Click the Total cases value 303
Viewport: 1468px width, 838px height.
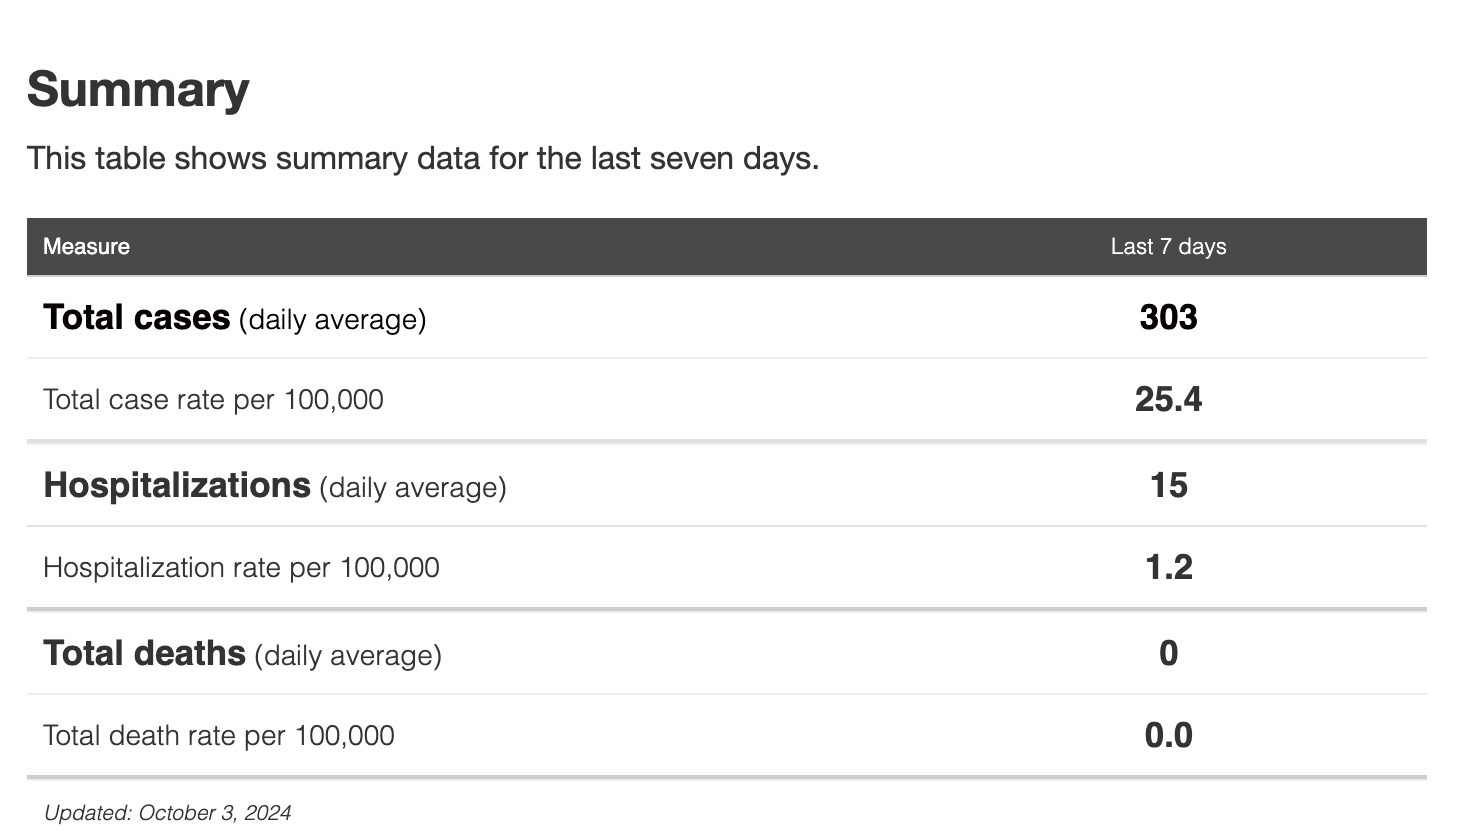[x=1168, y=318]
